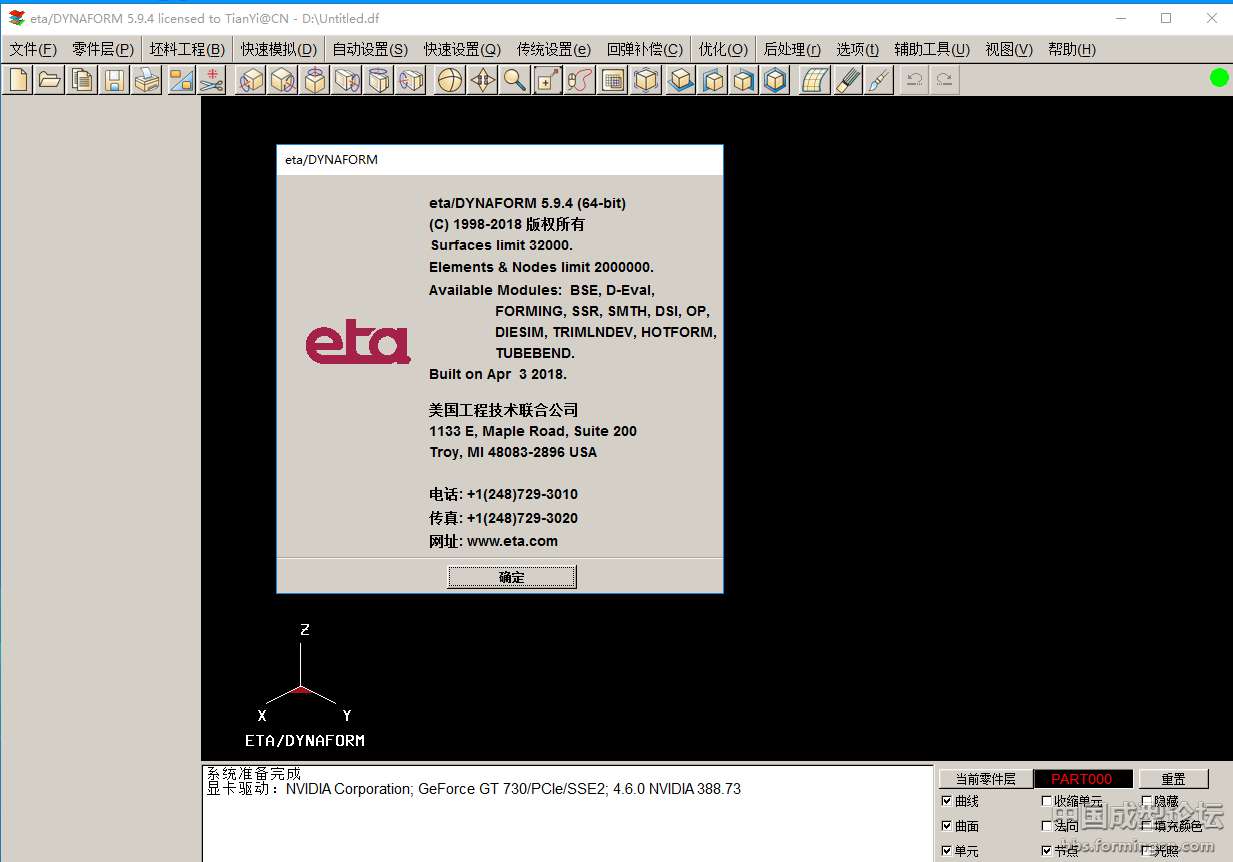The width and height of the screenshot is (1233, 862).
Task: Select the sixth cube rotation icon
Action: point(411,80)
